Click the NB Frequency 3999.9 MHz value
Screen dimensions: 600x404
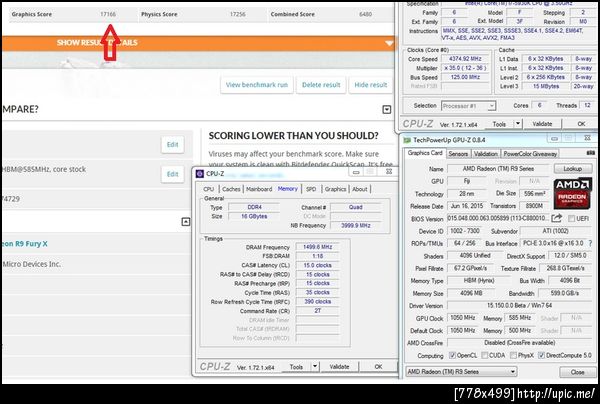pos(355,225)
